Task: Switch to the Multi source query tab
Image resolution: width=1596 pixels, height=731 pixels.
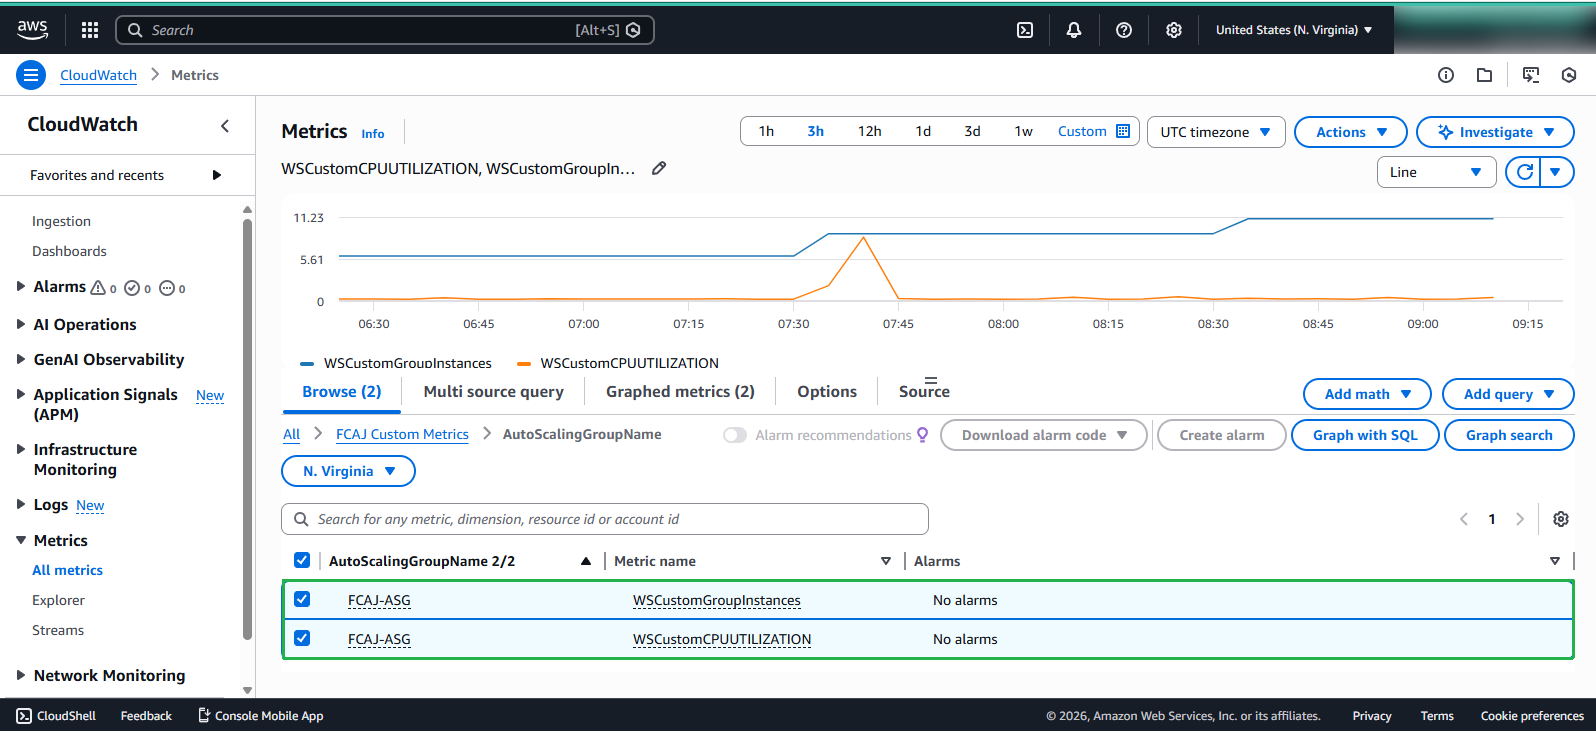Action: pyautogui.click(x=494, y=392)
